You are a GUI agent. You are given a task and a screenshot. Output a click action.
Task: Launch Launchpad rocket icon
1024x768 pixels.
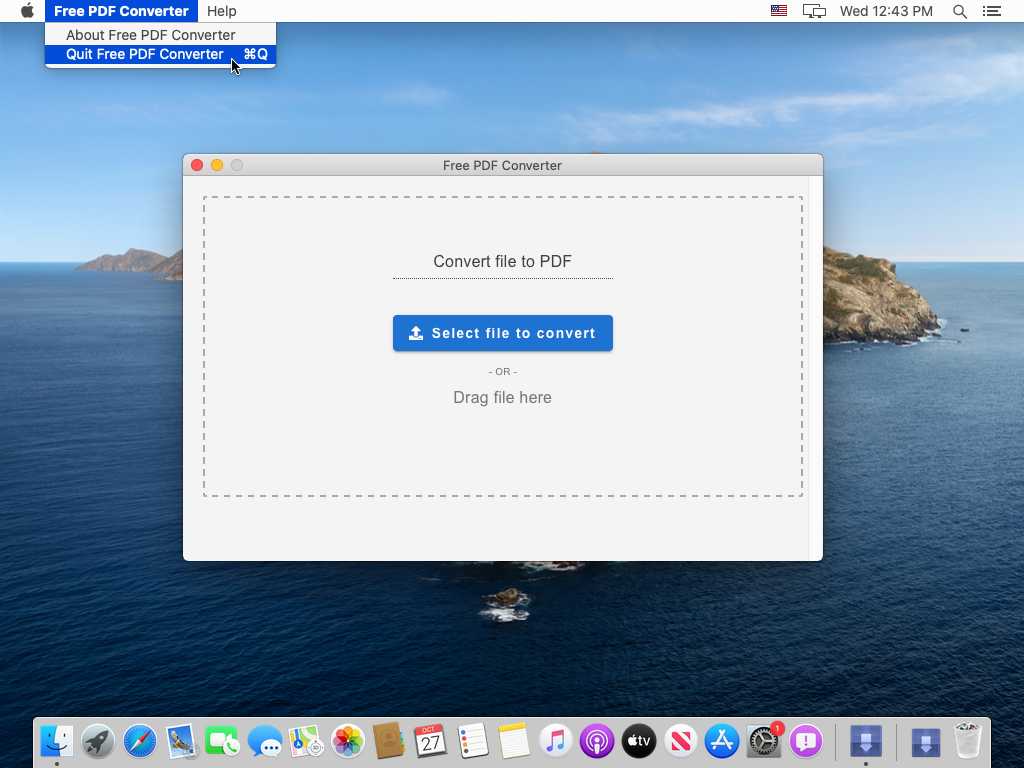pyautogui.click(x=98, y=741)
